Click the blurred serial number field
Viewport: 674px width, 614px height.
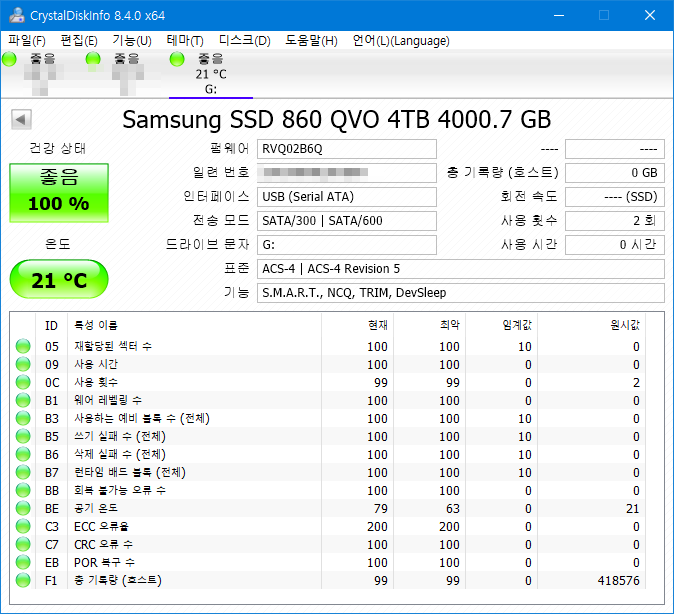click(347, 173)
